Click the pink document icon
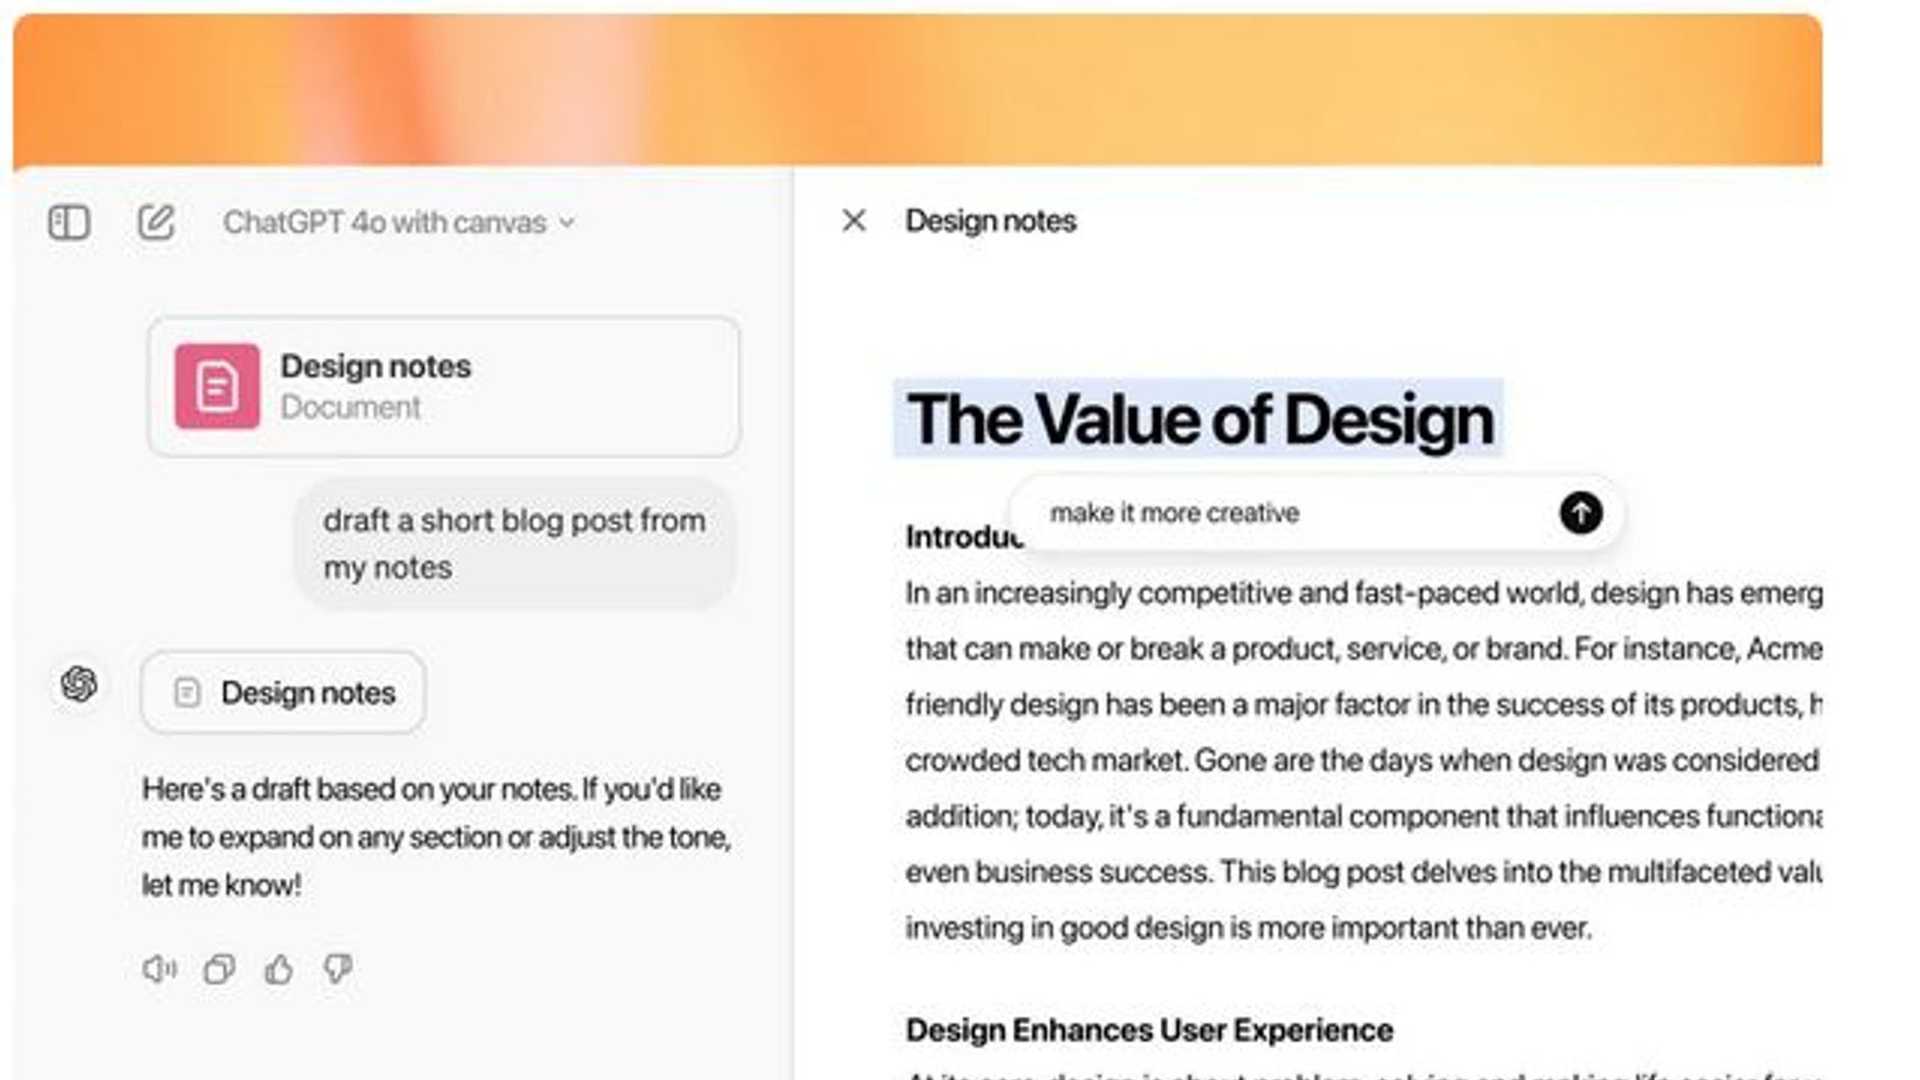The height and width of the screenshot is (1080, 1920). tap(217, 387)
